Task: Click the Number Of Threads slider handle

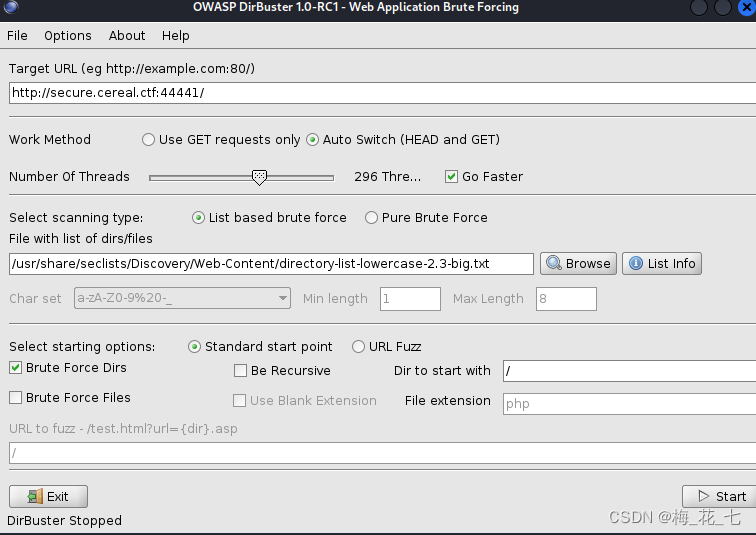Action: pyautogui.click(x=259, y=177)
